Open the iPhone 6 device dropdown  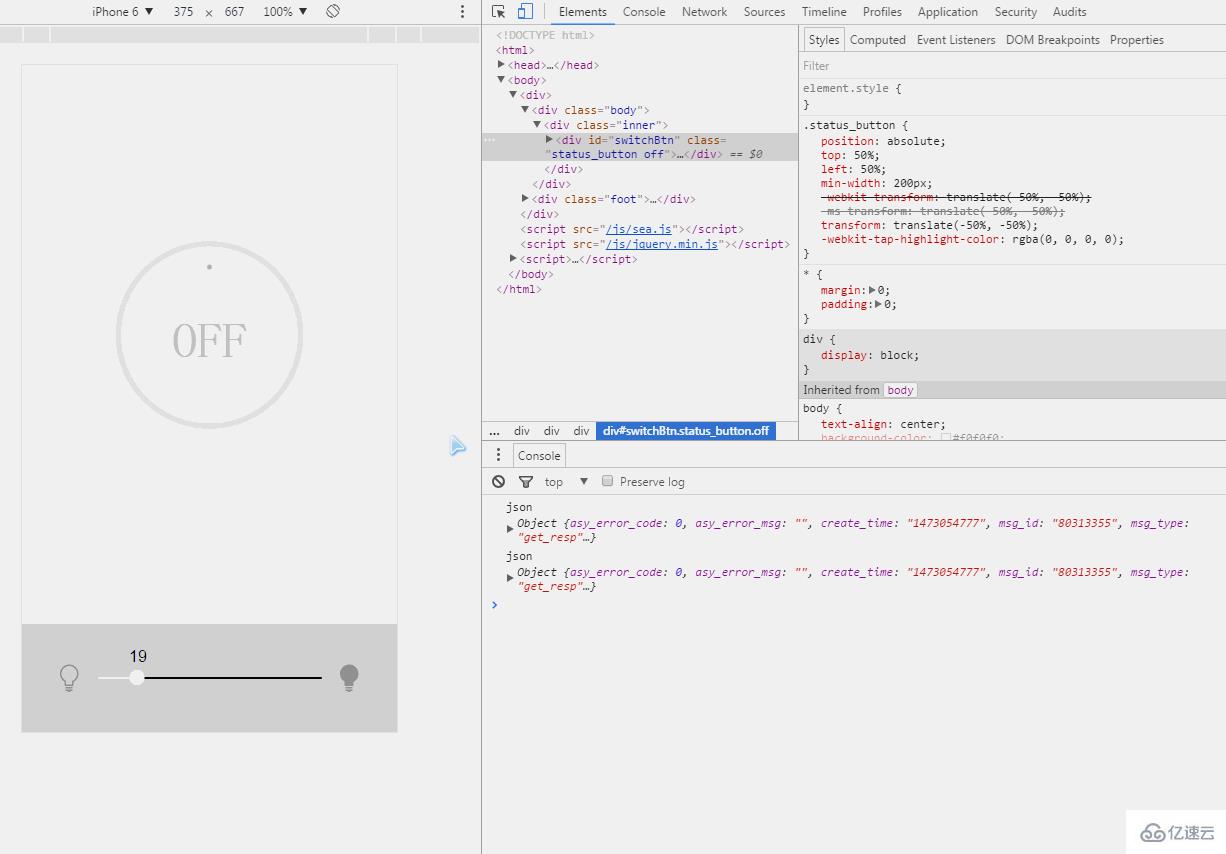pyautogui.click(x=123, y=11)
